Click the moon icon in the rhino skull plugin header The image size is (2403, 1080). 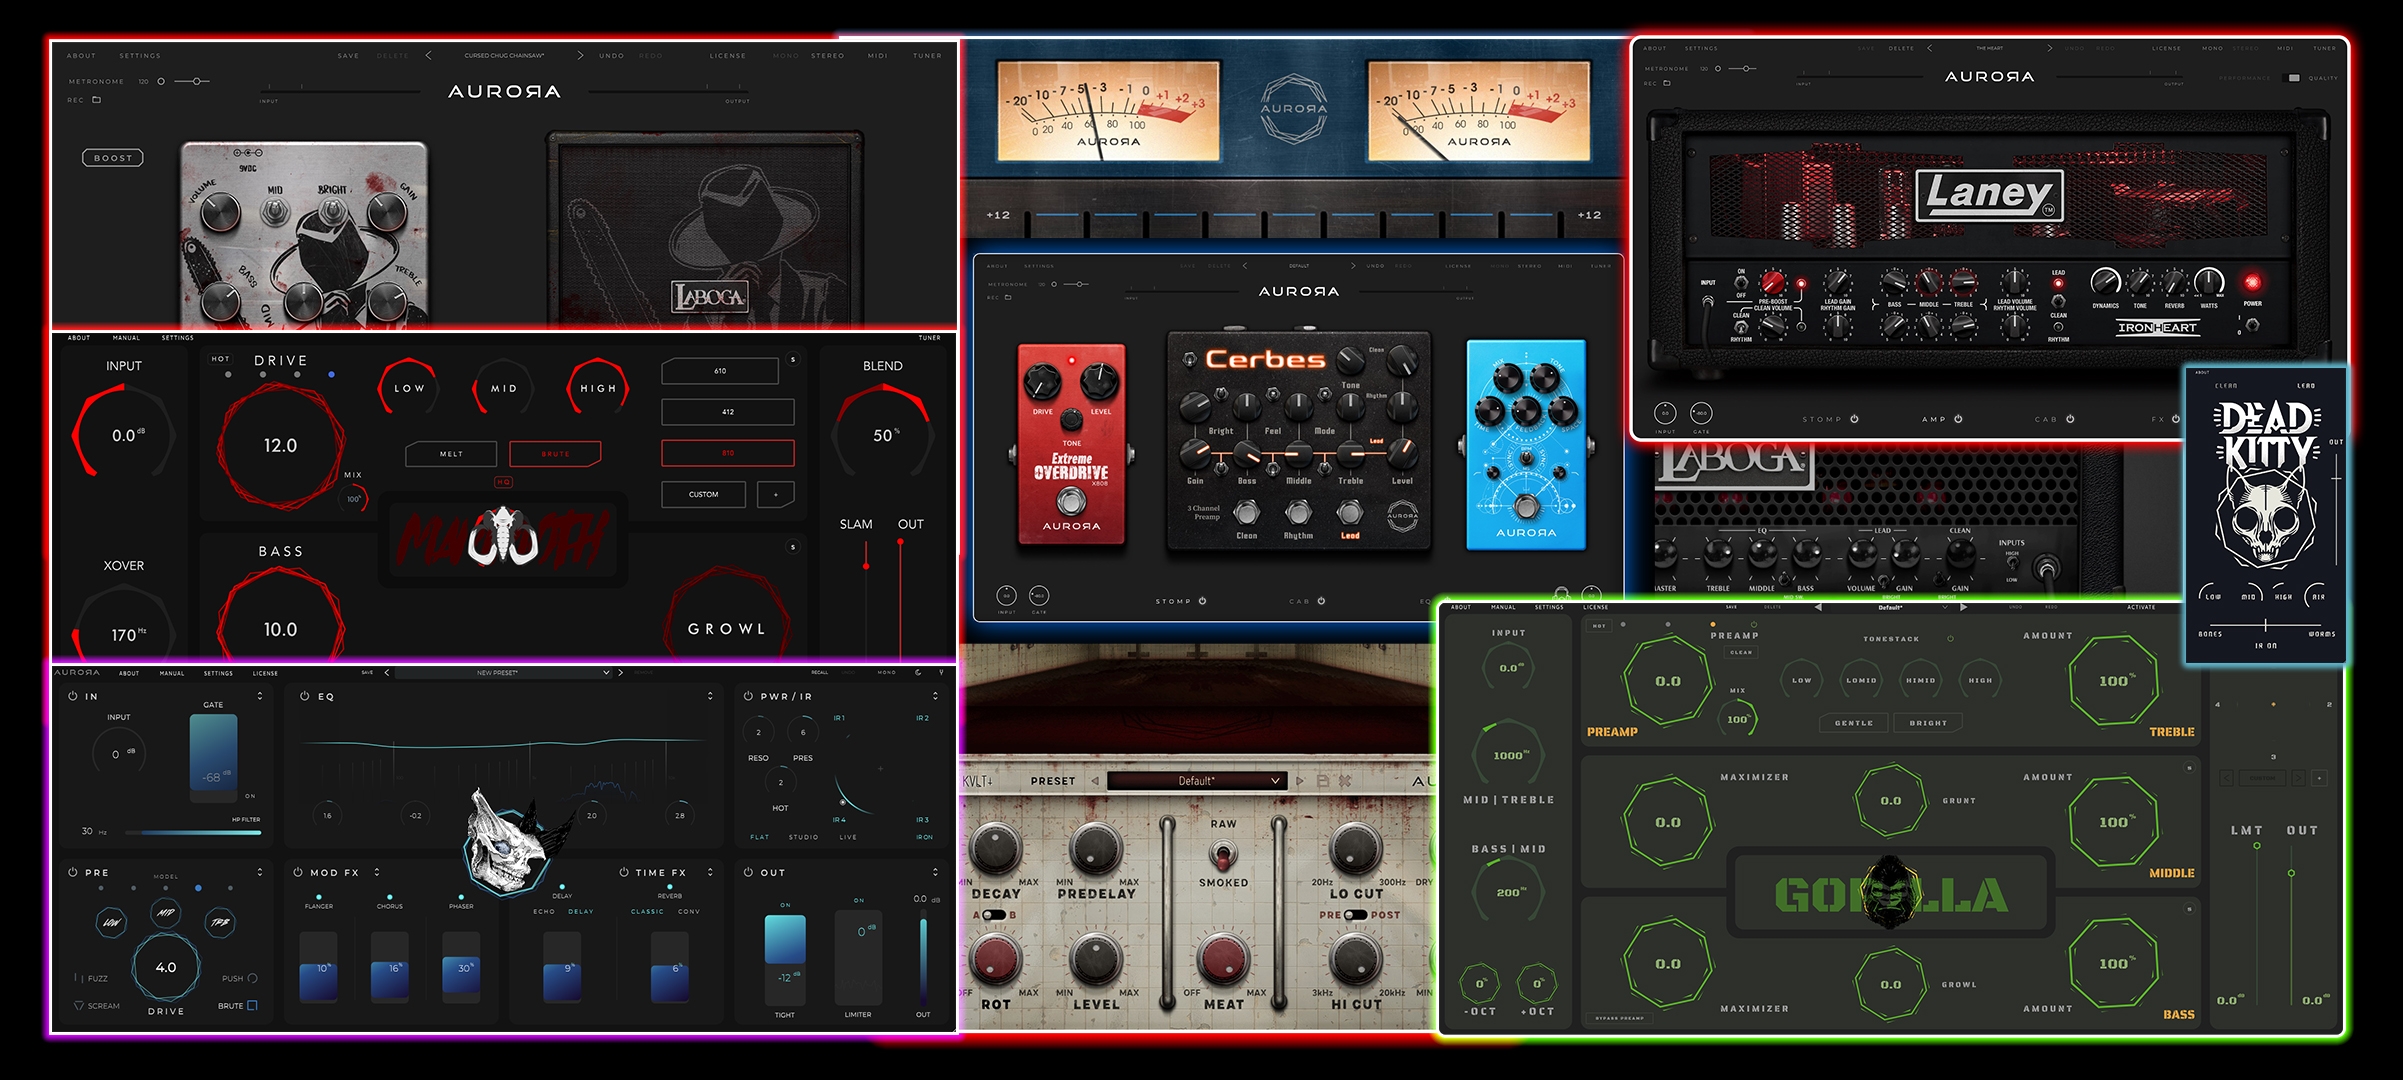[918, 673]
